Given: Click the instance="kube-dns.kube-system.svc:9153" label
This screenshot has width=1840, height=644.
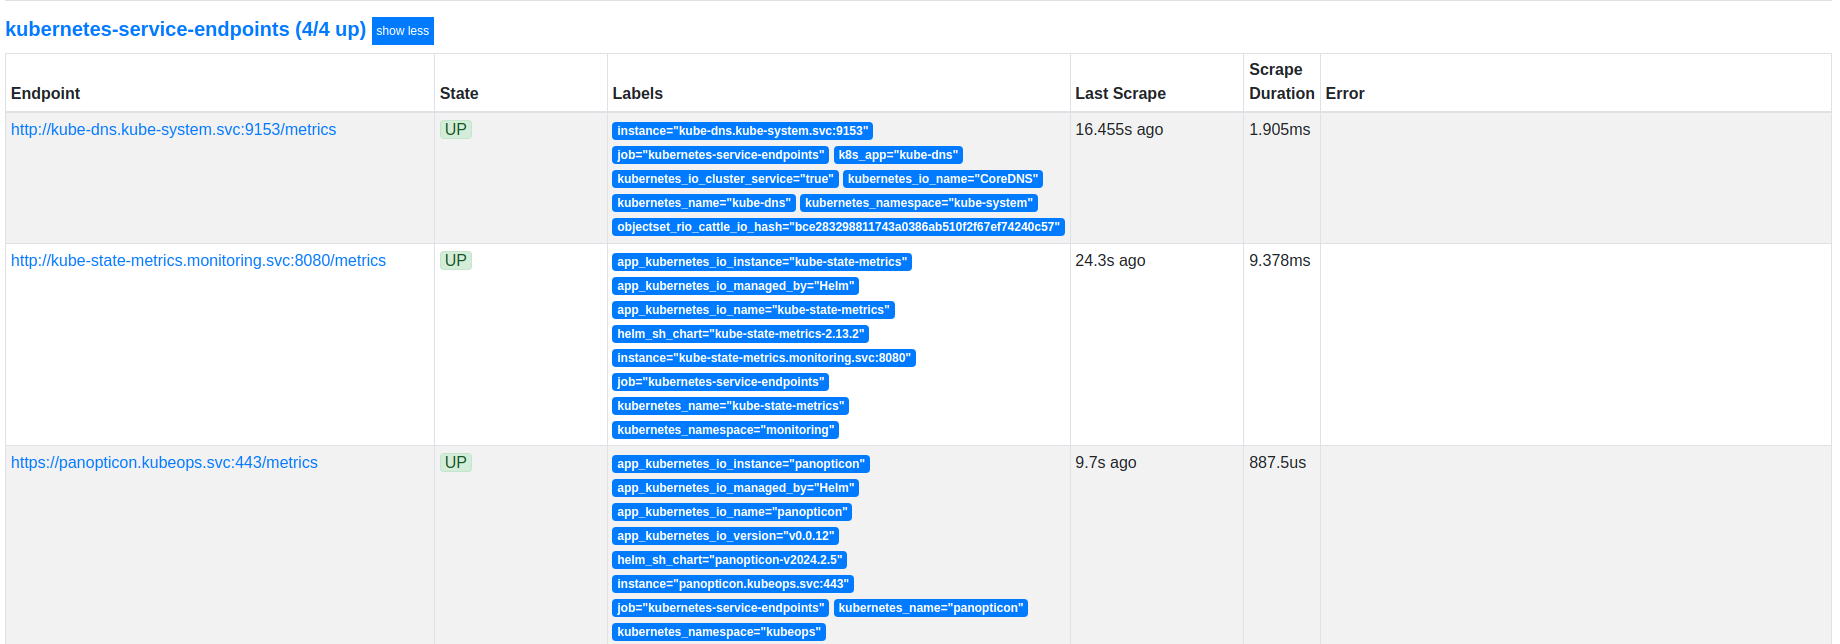Looking at the screenshot, I should pyautogui.click(x=742, y=131).
